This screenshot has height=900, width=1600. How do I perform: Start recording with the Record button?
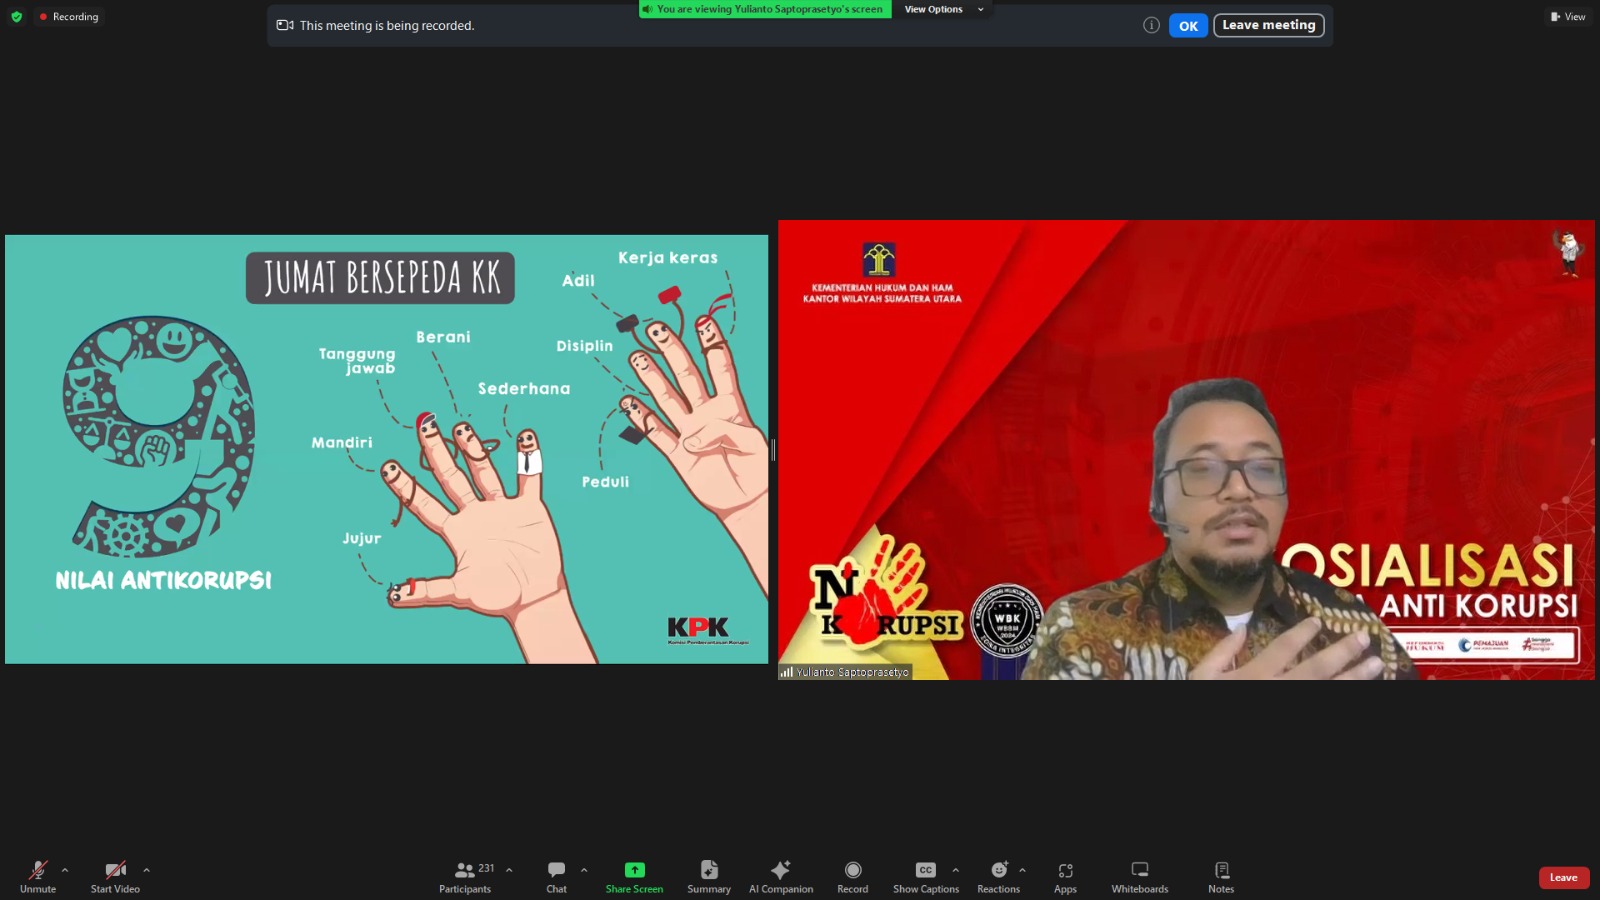tap(852, 876)
